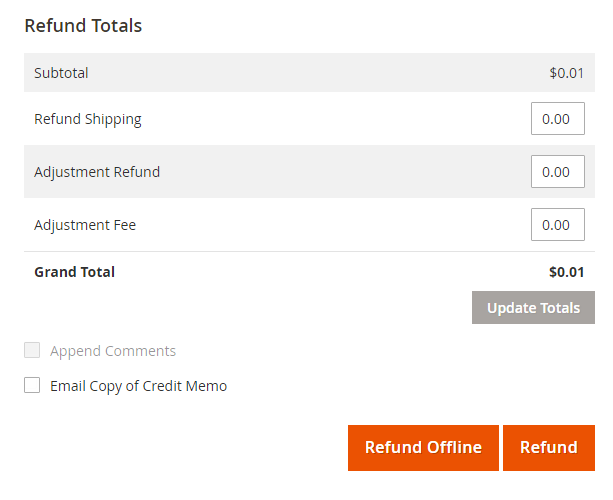Select the Adjustment Fee amount field
Screen dimensions: 613x500
point(557,225)
